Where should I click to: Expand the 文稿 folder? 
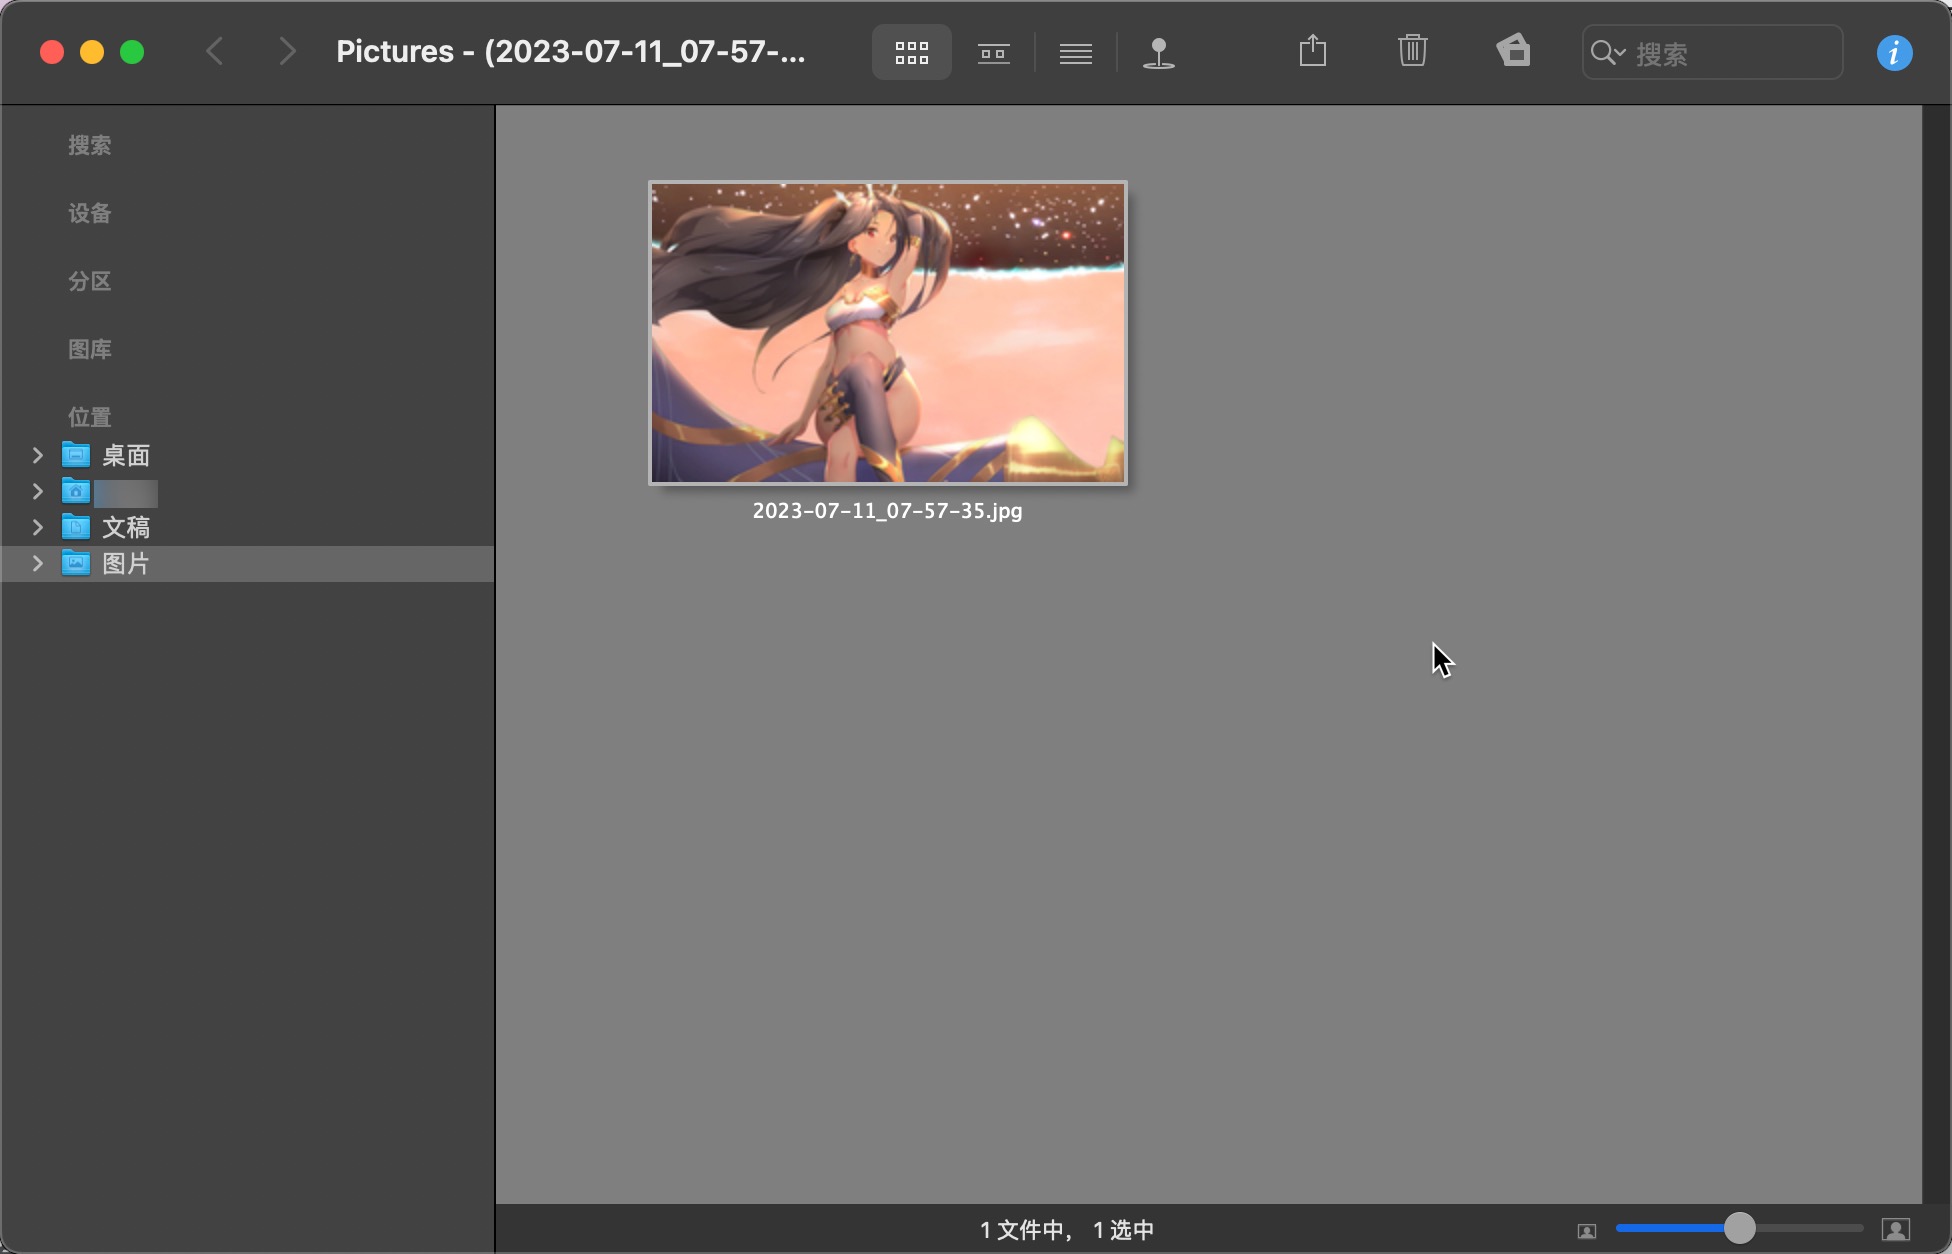pyautogui.click(x=38, y=528)
